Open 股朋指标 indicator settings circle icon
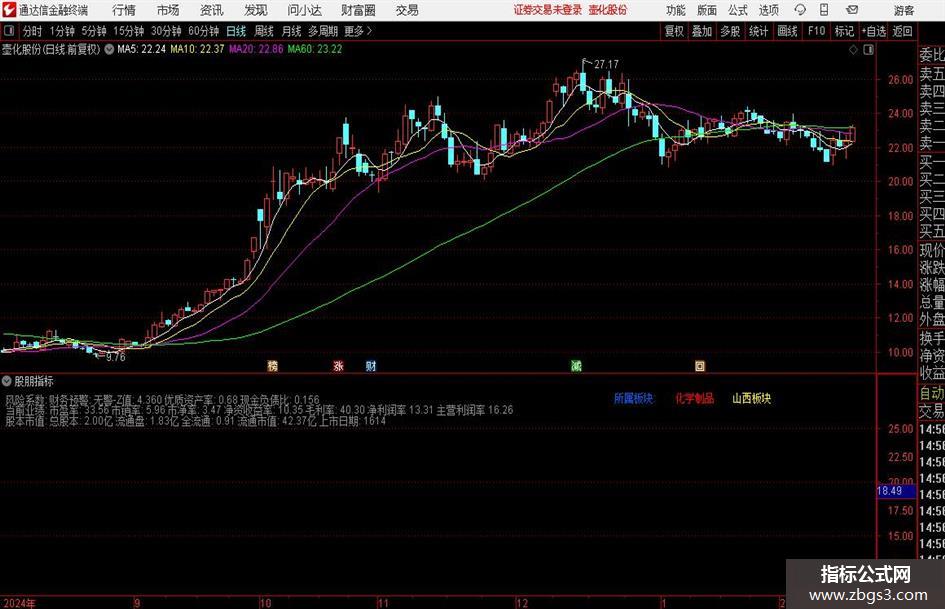This screenshot has width=945, height=609. pyautogui.click(x=7, y=381)
